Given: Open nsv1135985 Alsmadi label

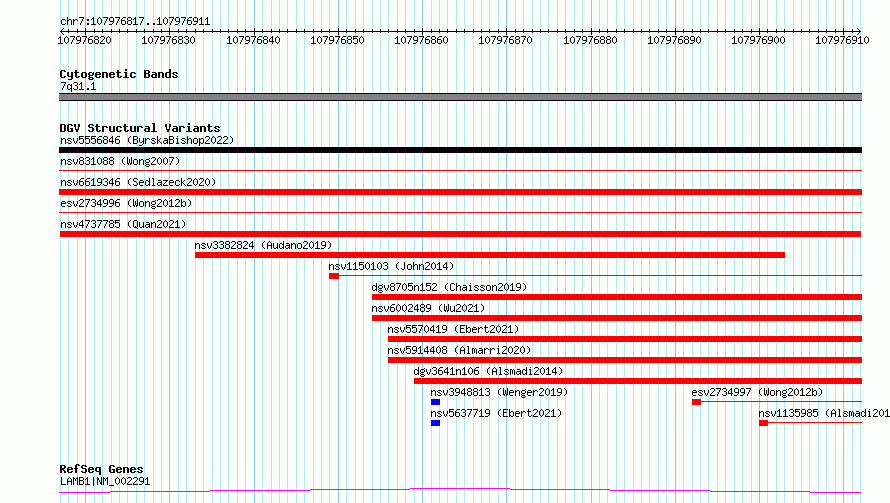Looking at the screenshot, I should click(x=824, y=413).
